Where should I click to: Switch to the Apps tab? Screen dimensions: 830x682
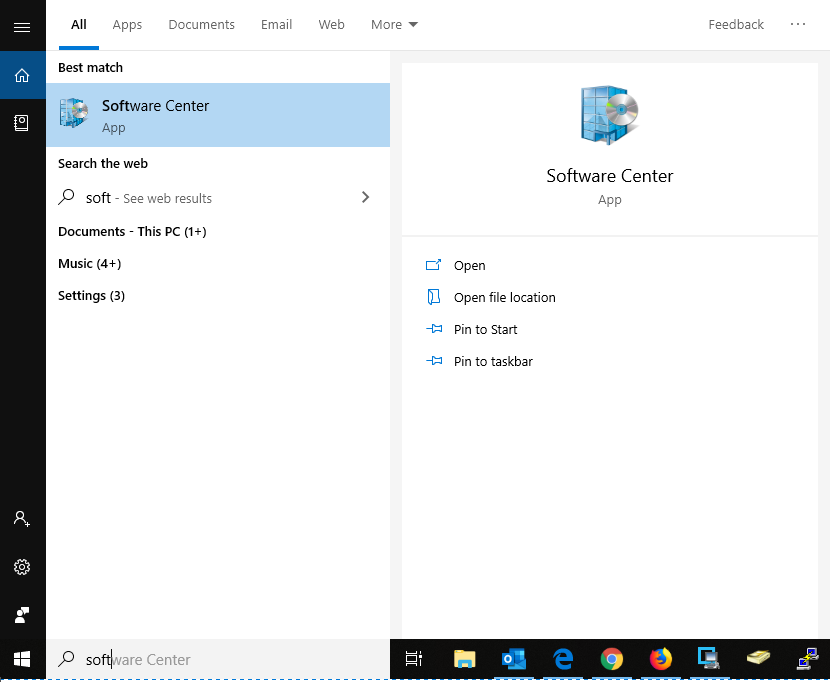pyautogui.click(x=127, y=24)
